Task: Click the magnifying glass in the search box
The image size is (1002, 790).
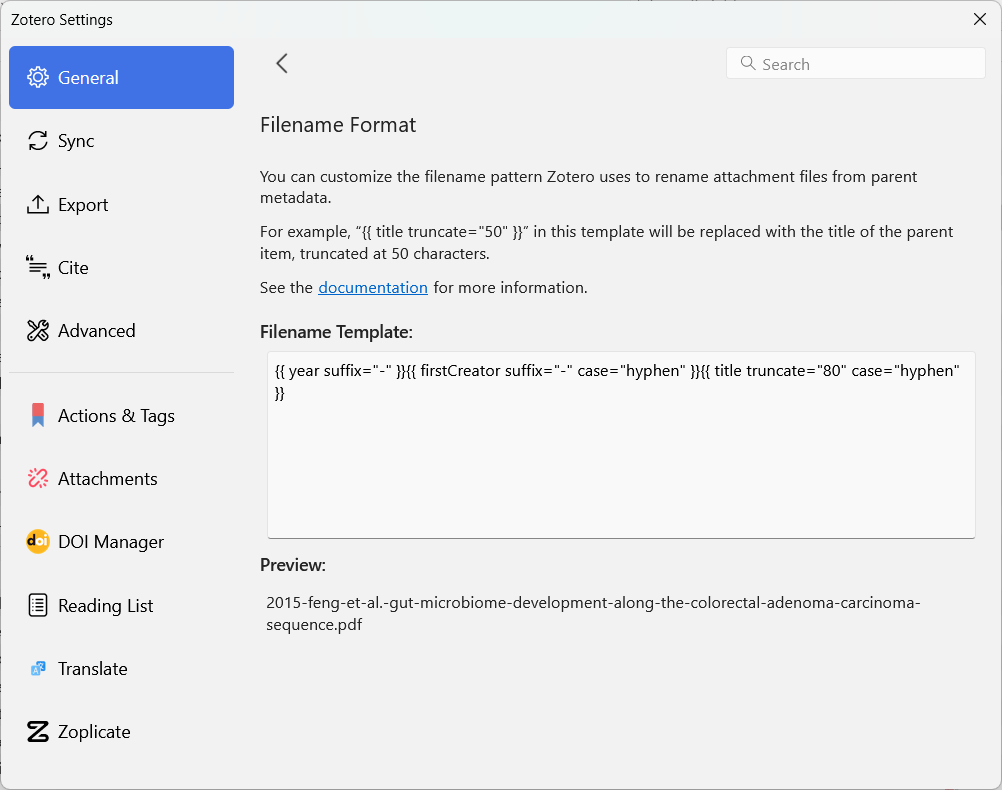Action: pyautogui.click(x=747, y=64)
